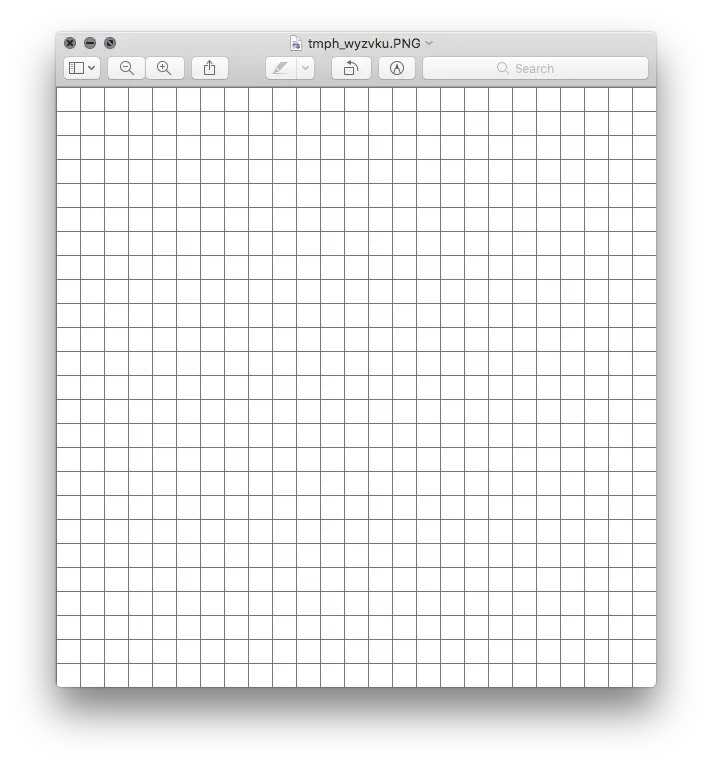Rotate the image with Rotate button
The image size is (712, 767).
(x=351, y=68)
